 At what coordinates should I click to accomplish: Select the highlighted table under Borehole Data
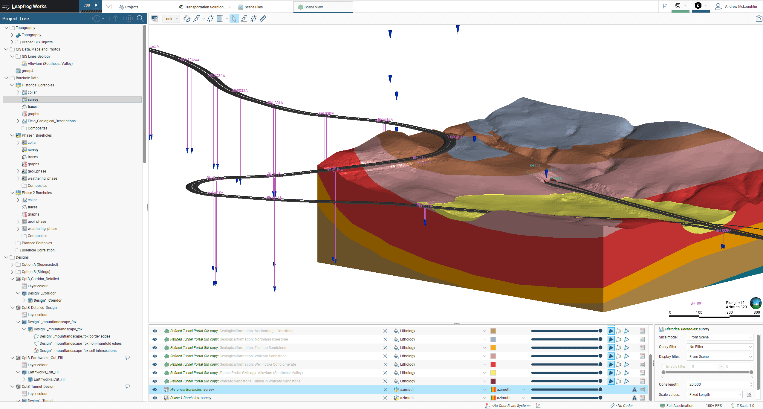point(33,100)
